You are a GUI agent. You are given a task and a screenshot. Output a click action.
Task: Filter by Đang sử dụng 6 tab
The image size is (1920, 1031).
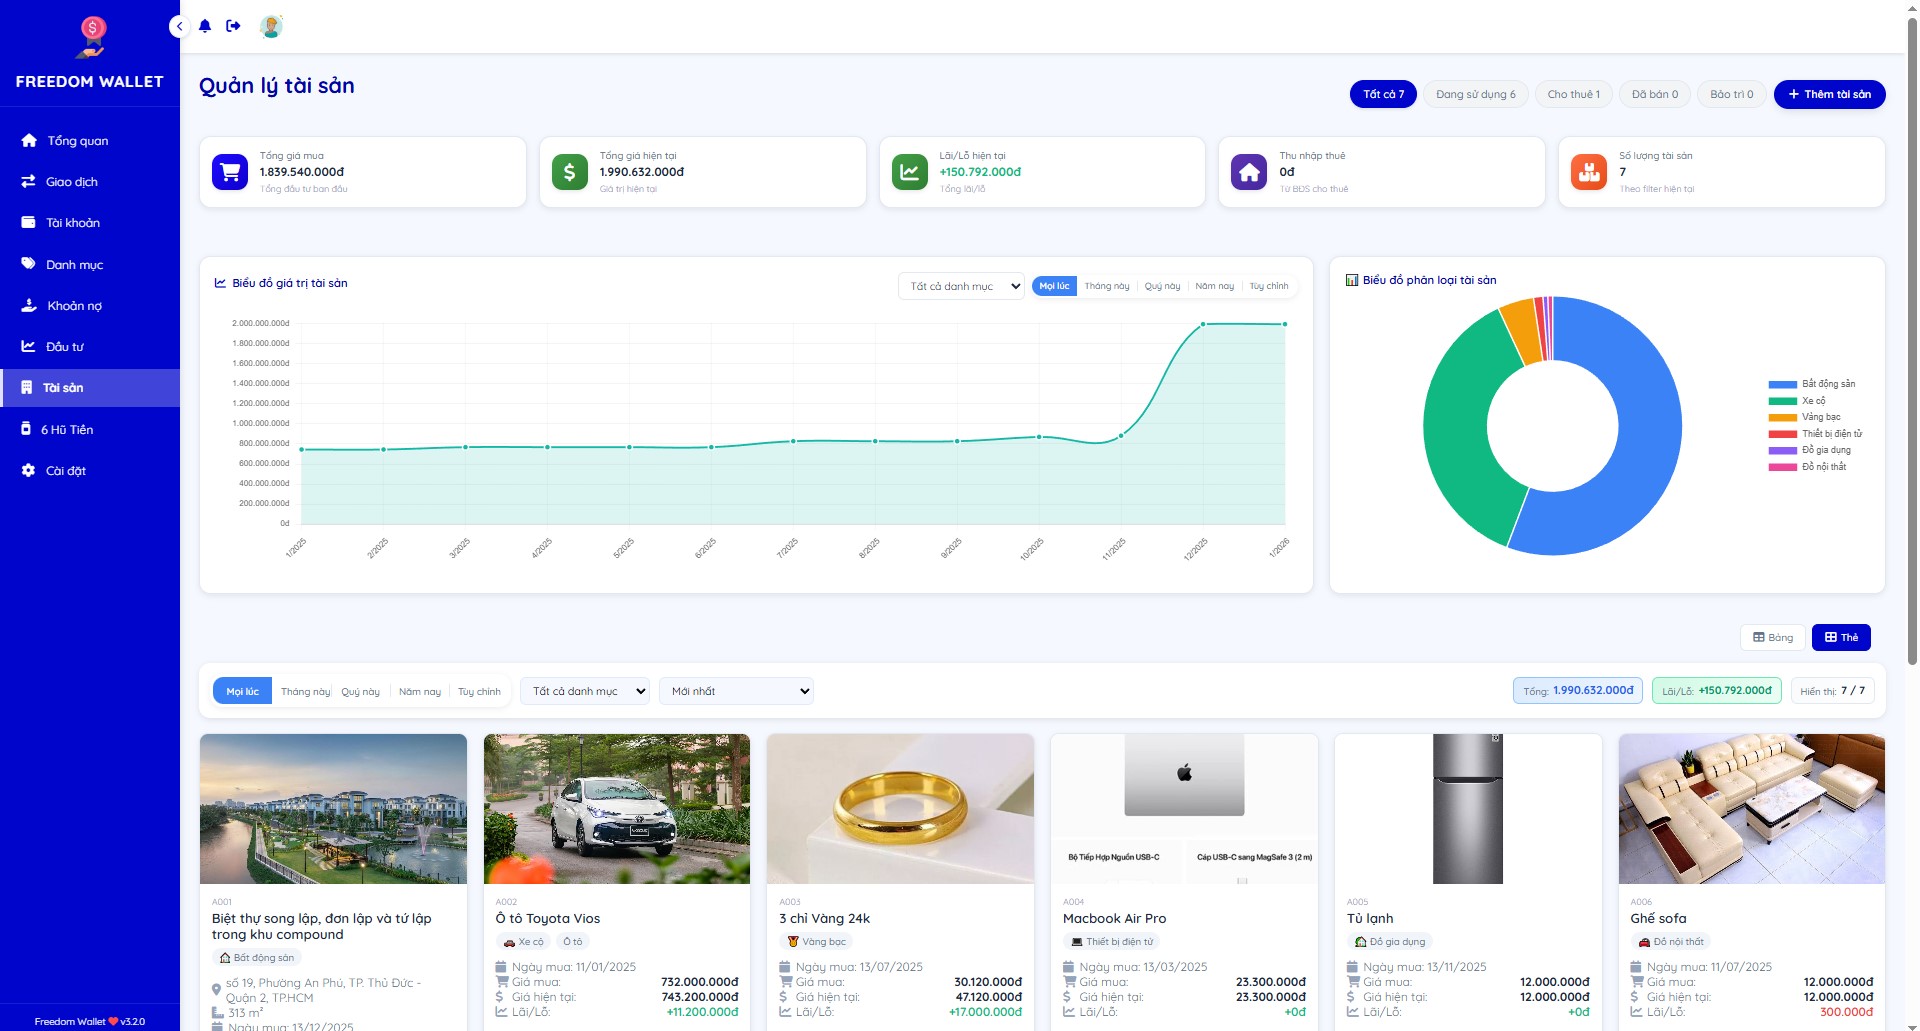click(1475, 94)
